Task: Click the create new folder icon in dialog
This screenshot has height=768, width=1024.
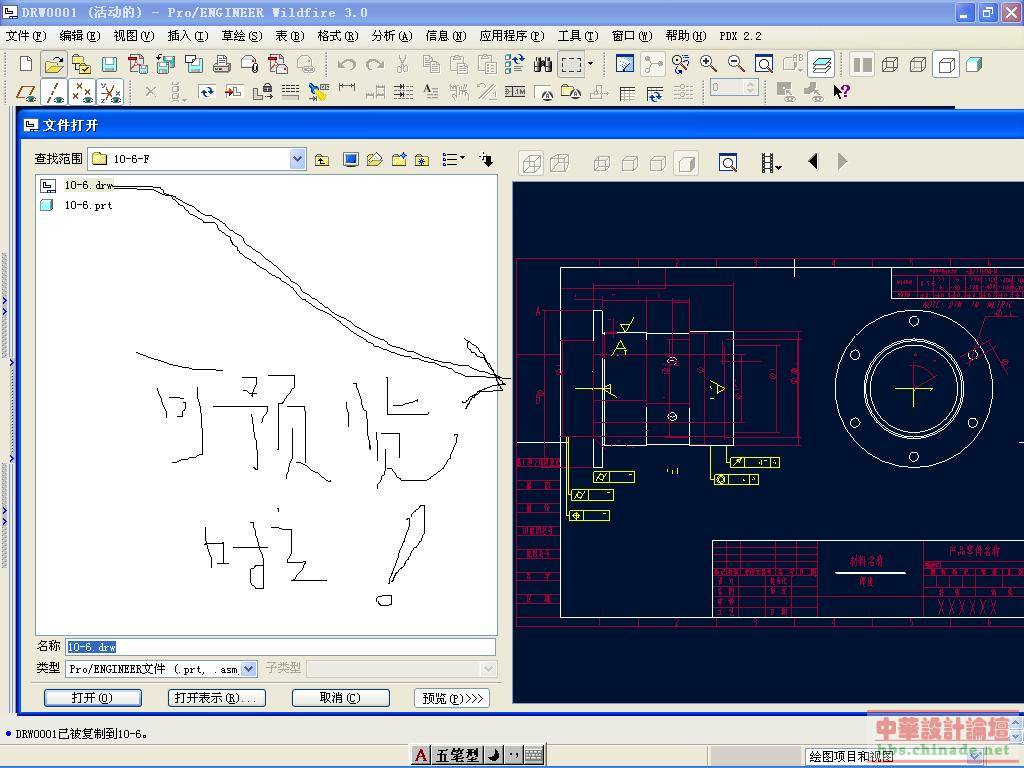Action: (399, 160)
